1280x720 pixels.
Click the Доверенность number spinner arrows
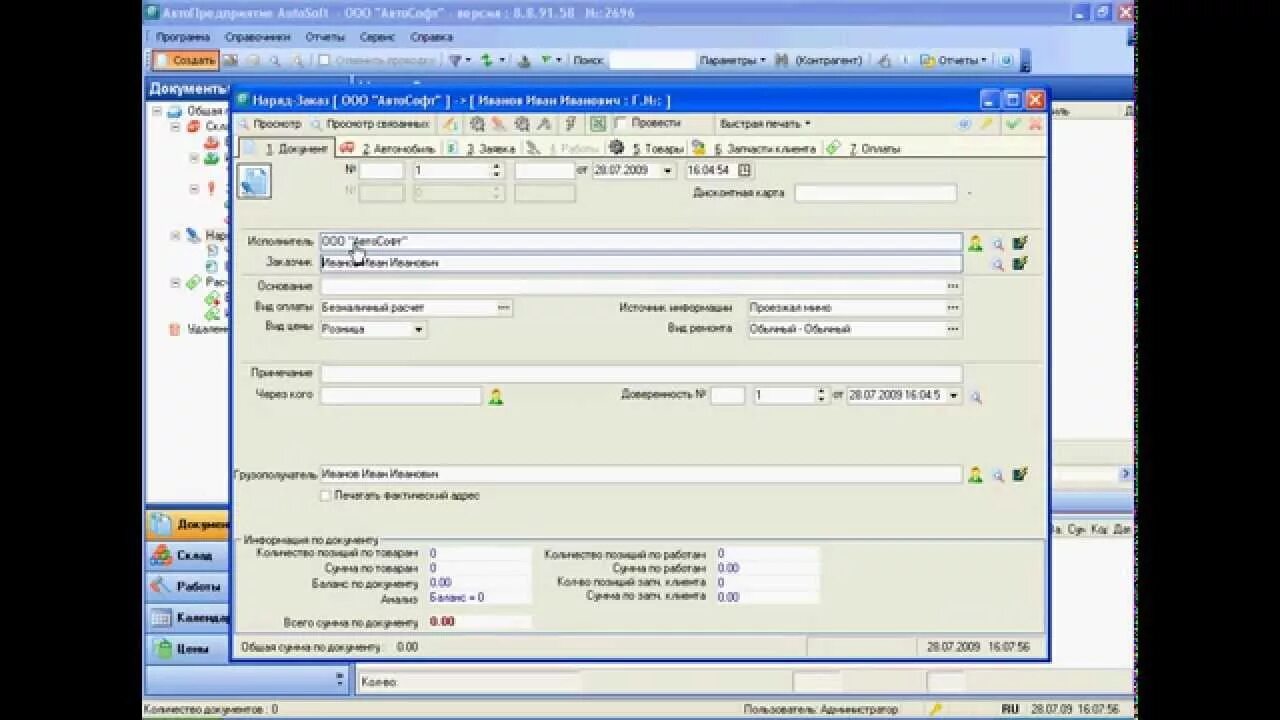[x=822, y=395]
